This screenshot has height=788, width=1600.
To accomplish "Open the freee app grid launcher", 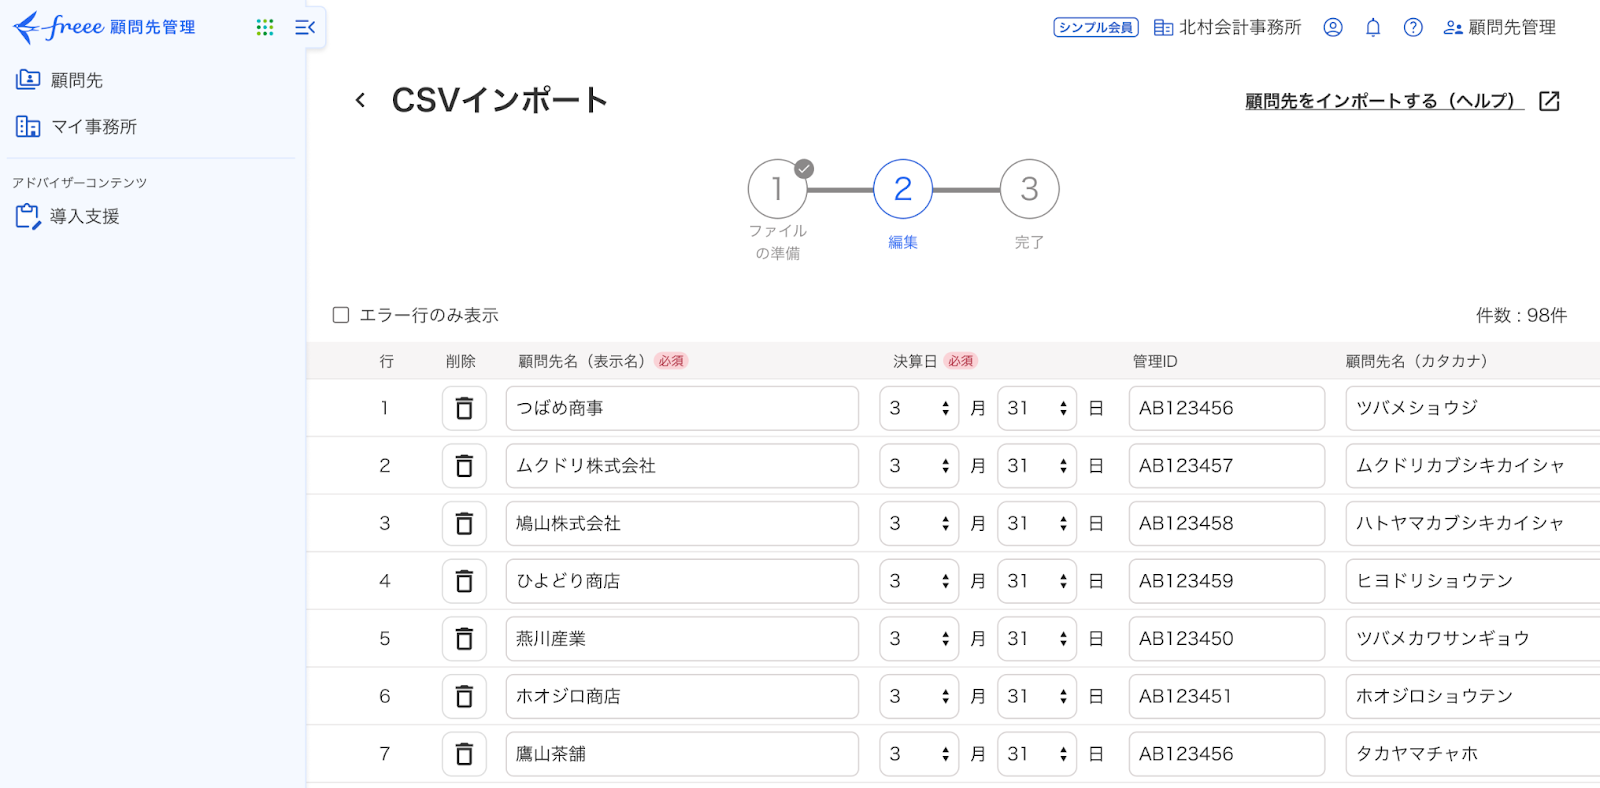I will (265, 28).
